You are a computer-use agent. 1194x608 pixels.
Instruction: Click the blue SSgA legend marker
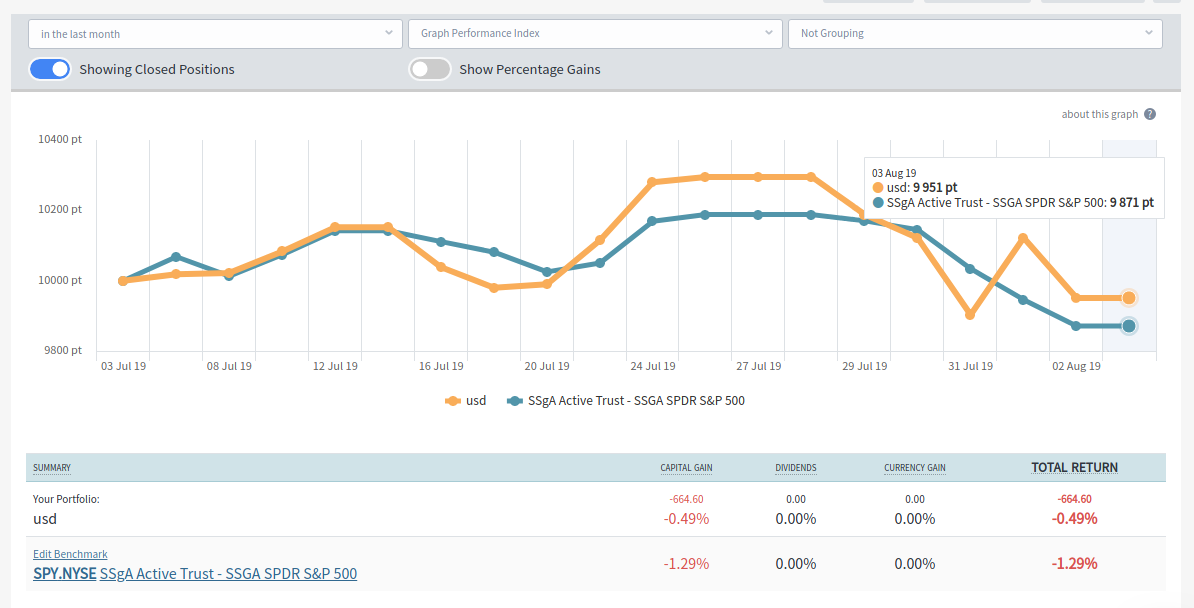(515, 401)
